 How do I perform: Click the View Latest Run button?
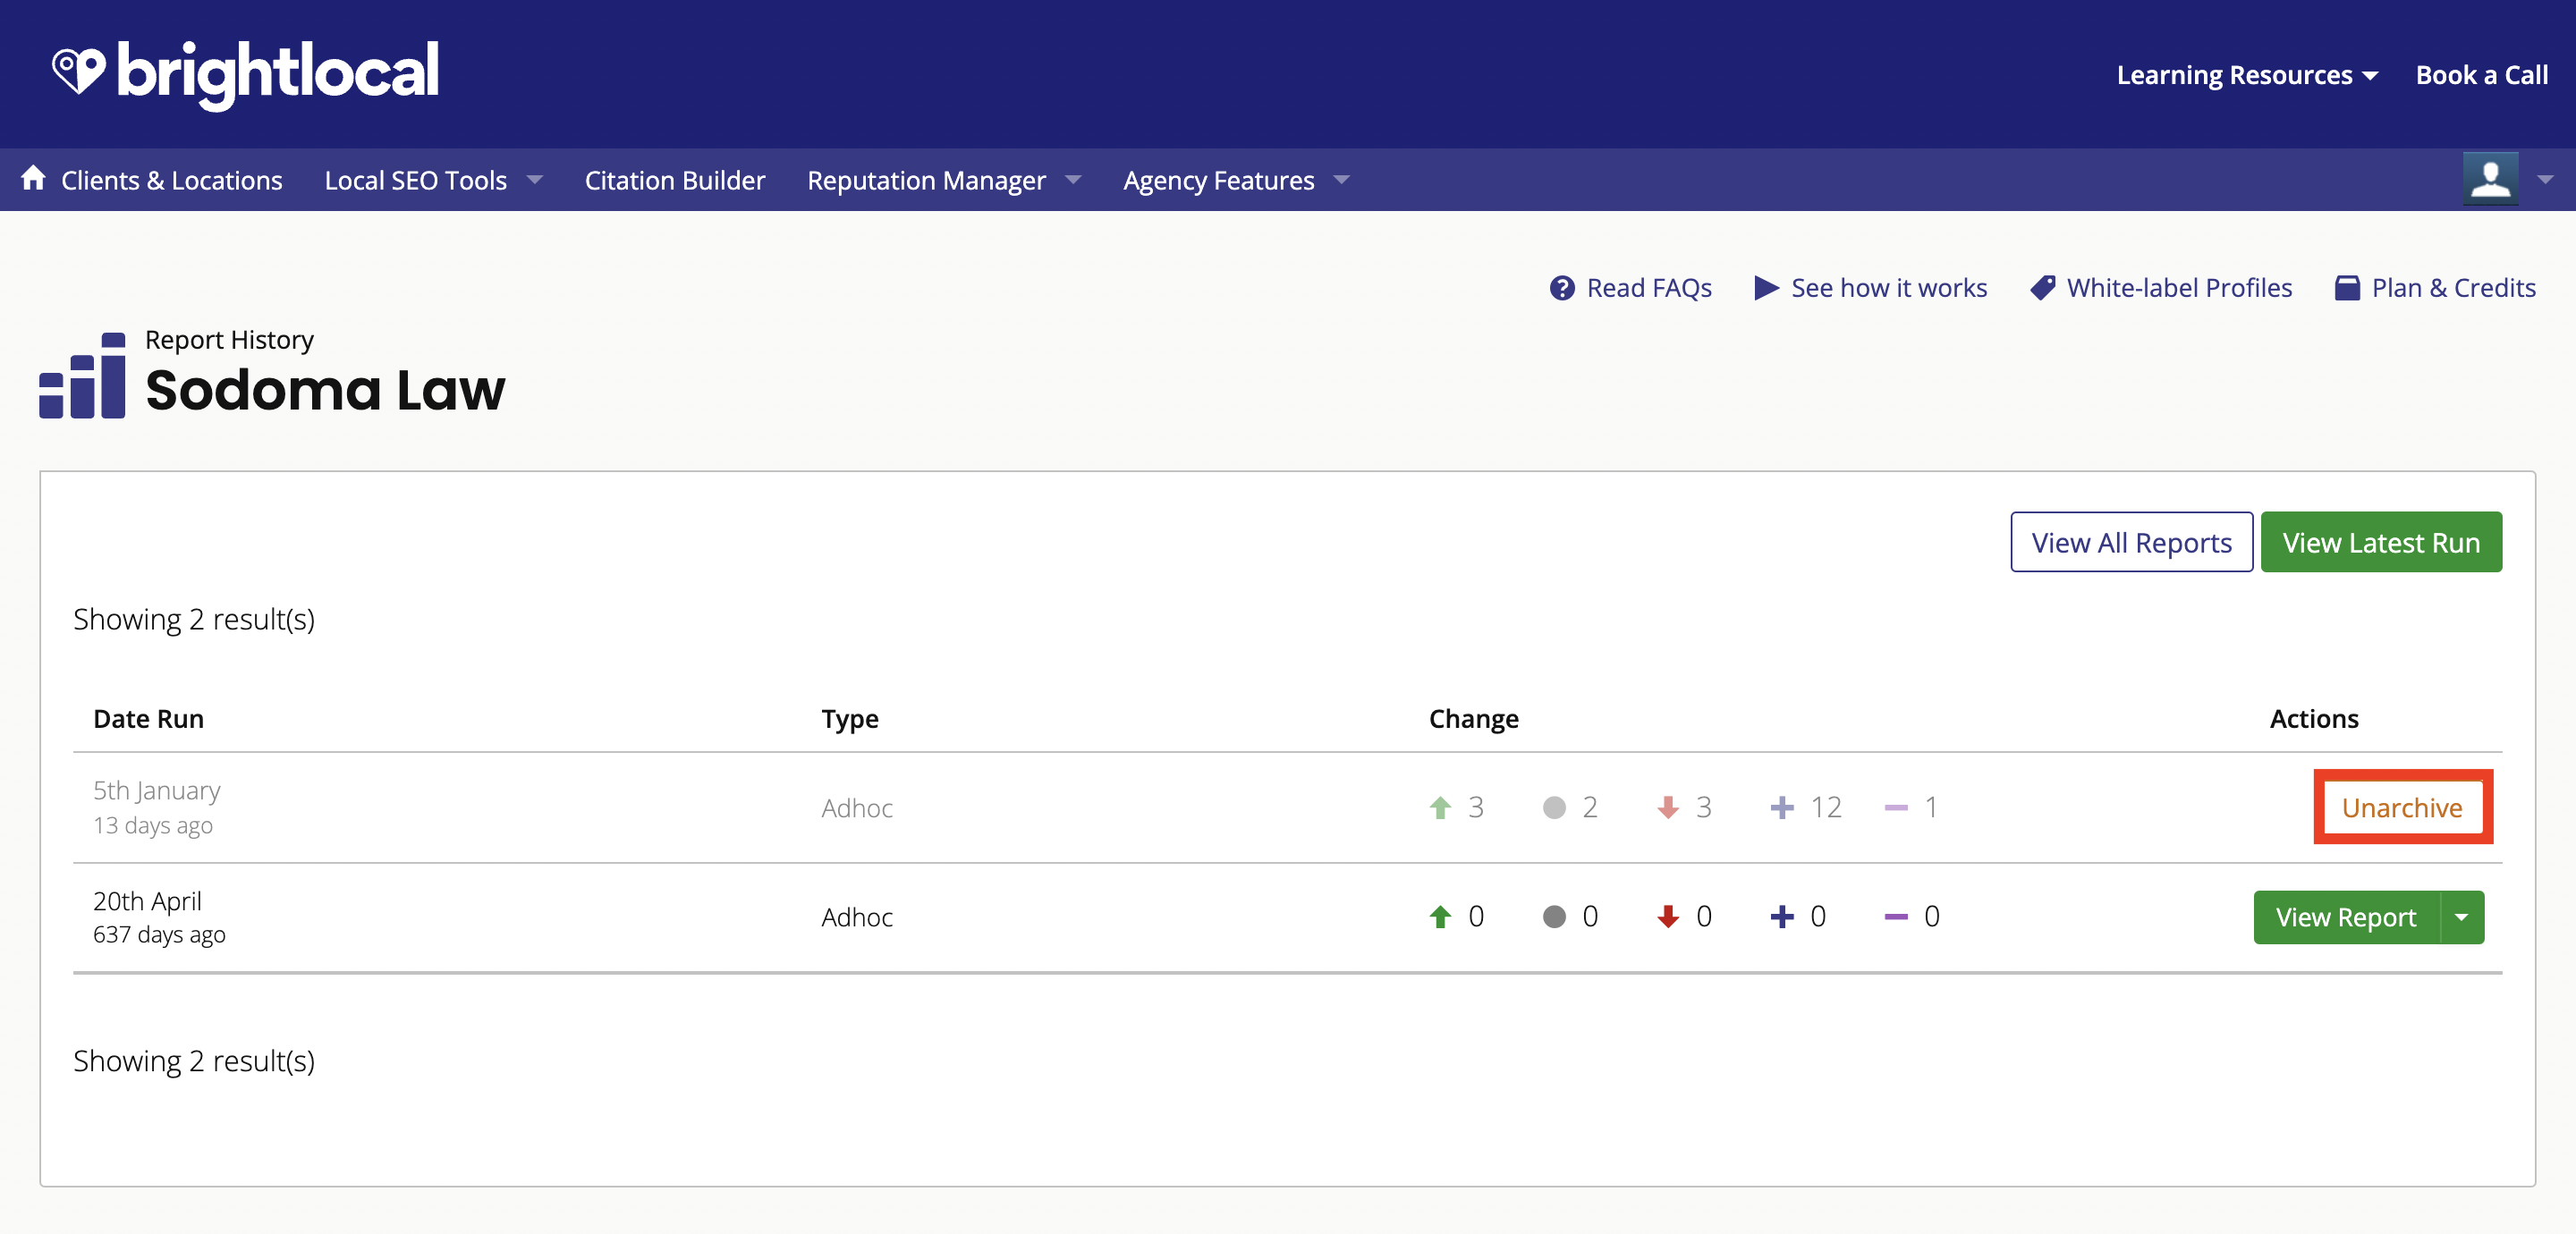click(2381, 542)
